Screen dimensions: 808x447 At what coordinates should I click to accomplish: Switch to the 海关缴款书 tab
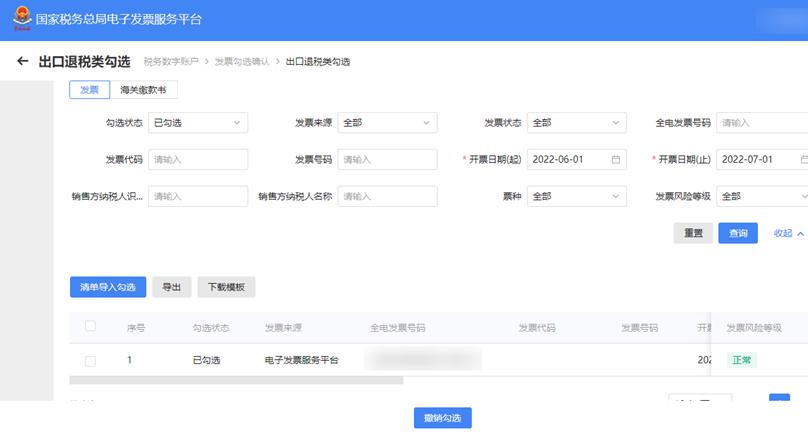(x=144, y=90)
